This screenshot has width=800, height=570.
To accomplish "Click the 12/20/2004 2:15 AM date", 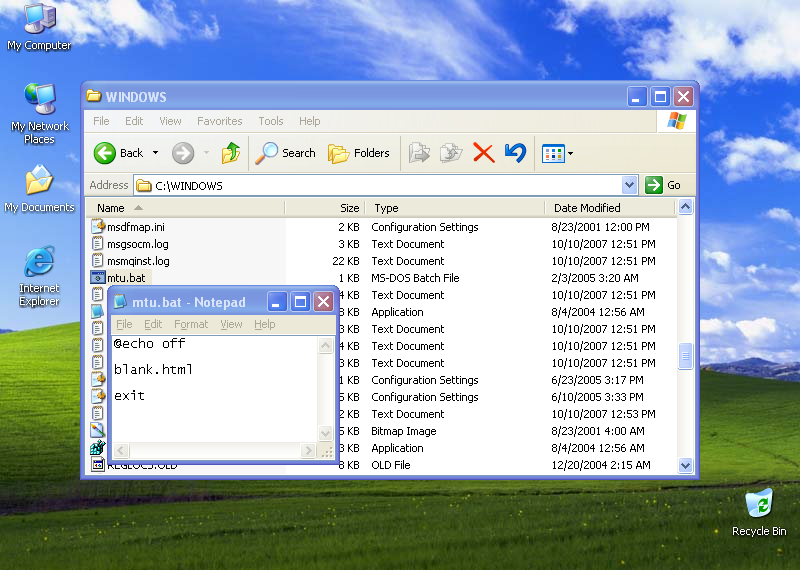I will 601,465.
